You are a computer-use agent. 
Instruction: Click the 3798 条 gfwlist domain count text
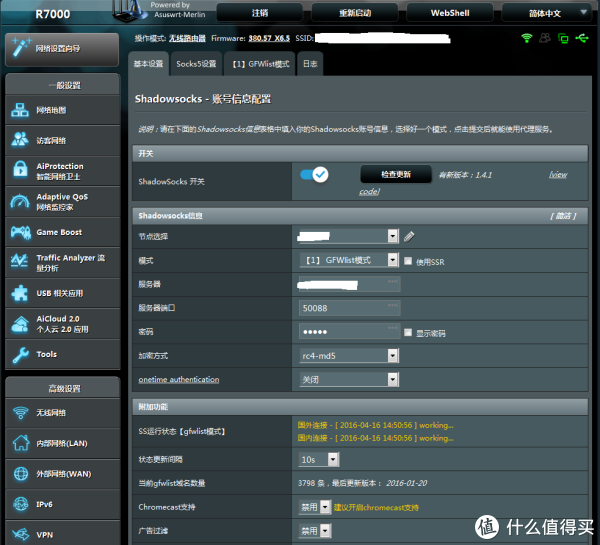point(311,483)
